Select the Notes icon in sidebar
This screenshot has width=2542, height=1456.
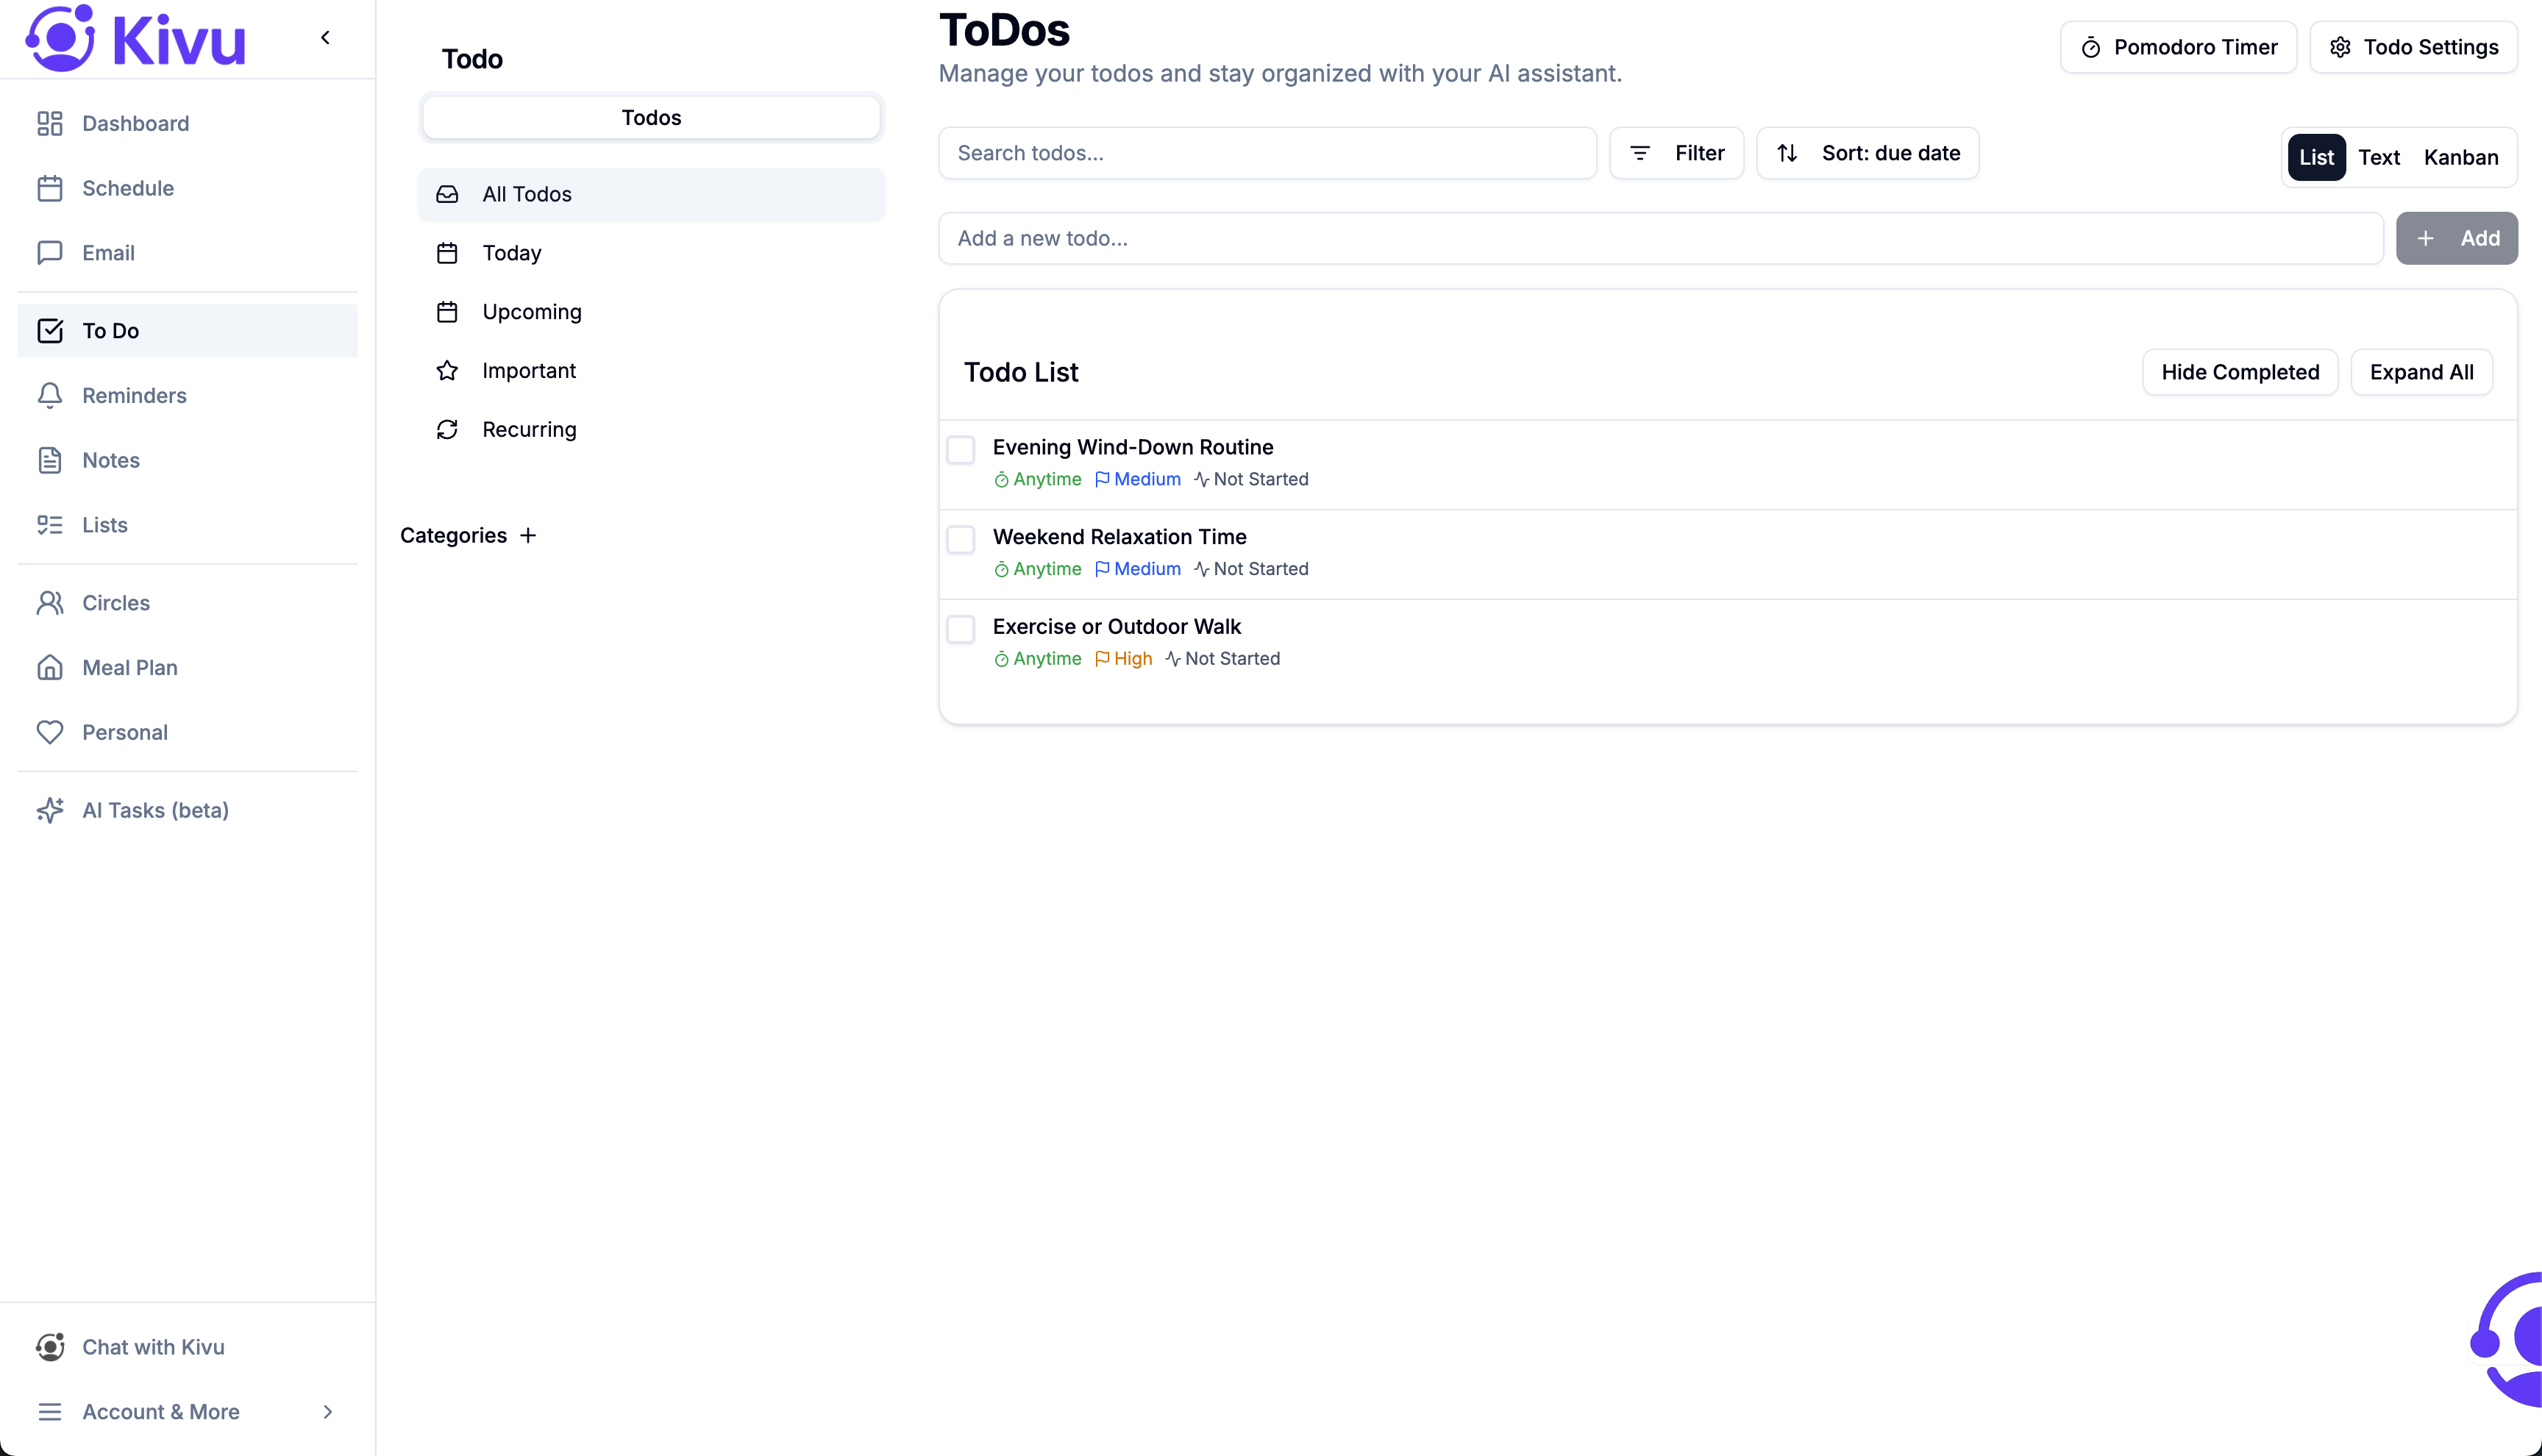coord(51,460)
